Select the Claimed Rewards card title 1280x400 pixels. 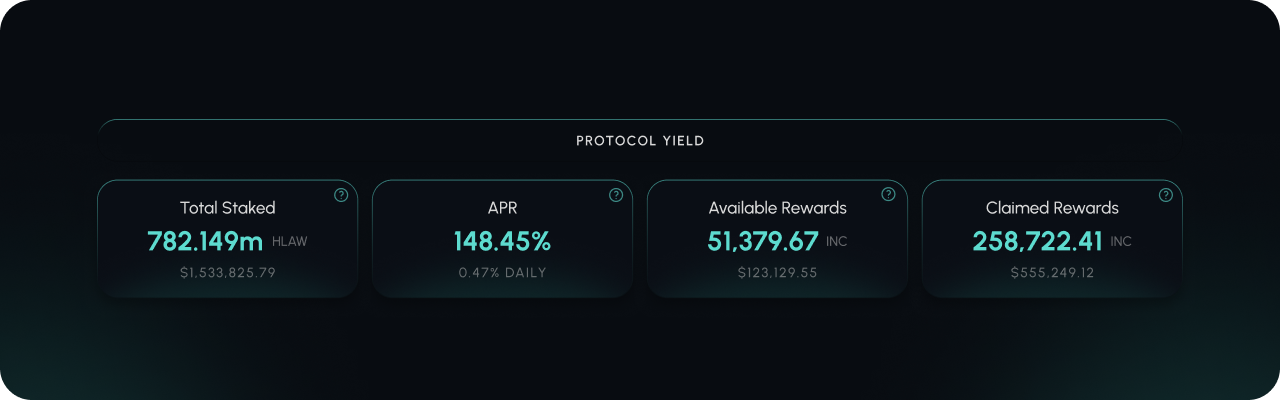1052,208
